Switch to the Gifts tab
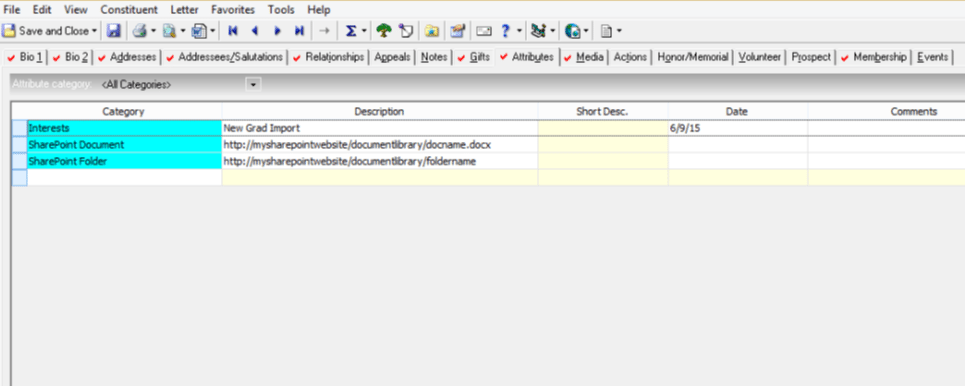This screenshot has width=965, height=386. point(473,57)
